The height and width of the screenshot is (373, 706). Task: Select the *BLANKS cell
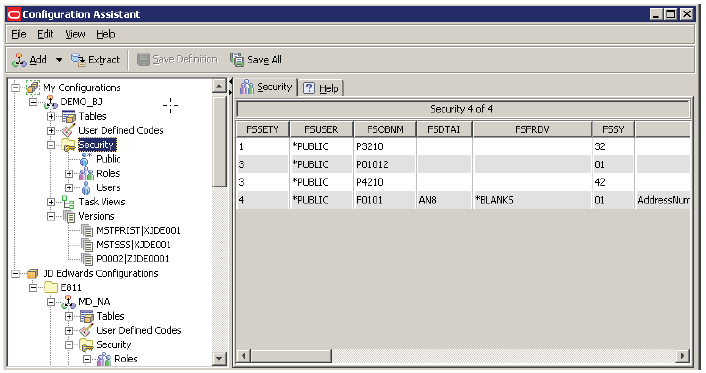(x=532, y=200)
